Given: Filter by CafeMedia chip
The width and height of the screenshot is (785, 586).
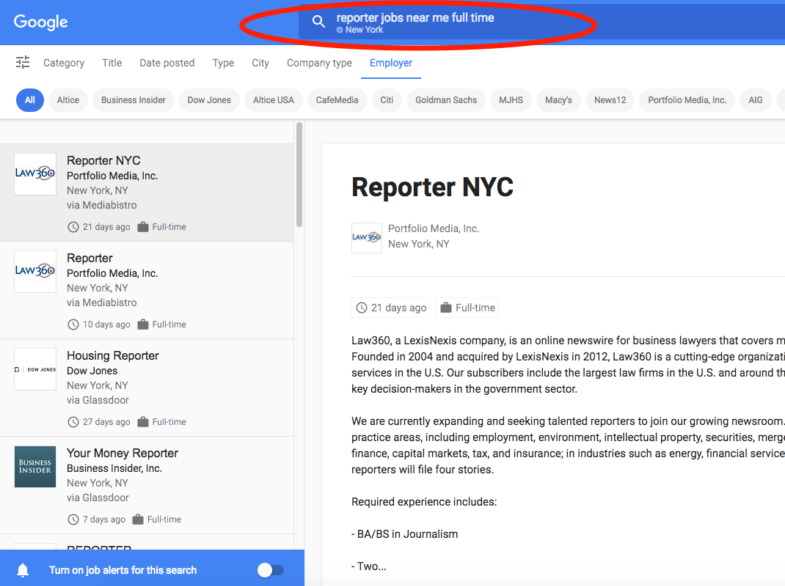Looking at the screenshot, I should [337, 100].
